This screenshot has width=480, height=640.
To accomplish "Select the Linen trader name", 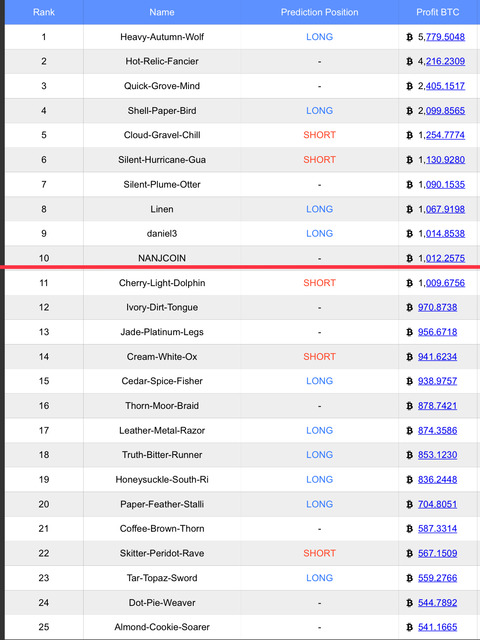I will point(162,209).
